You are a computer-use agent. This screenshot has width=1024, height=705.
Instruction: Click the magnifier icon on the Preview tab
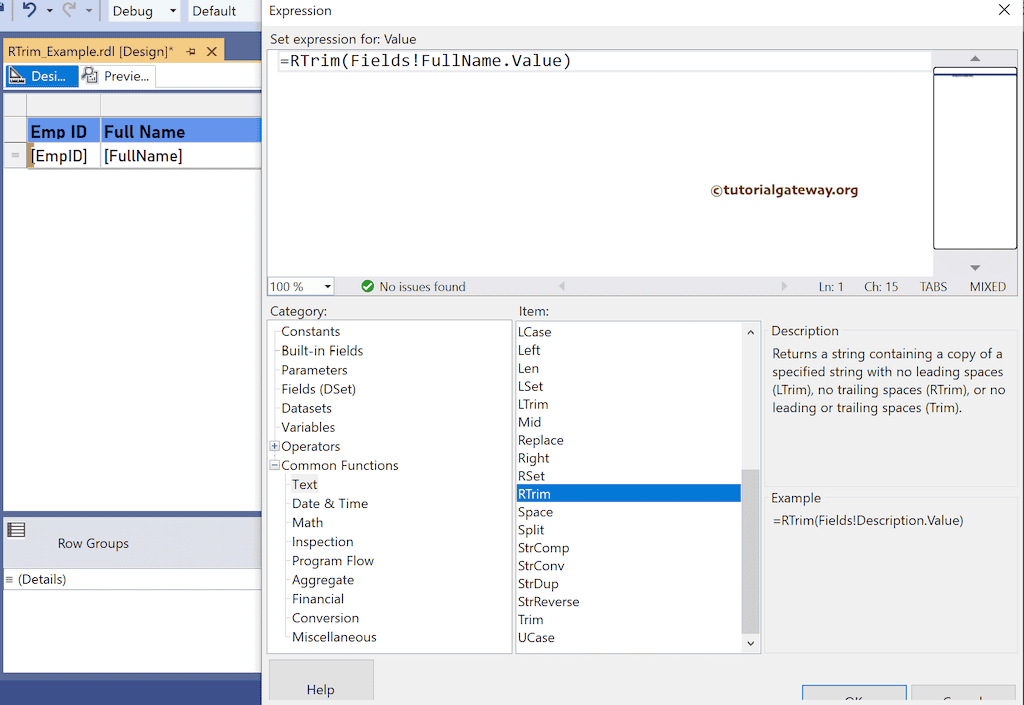[x=88, y=75]
